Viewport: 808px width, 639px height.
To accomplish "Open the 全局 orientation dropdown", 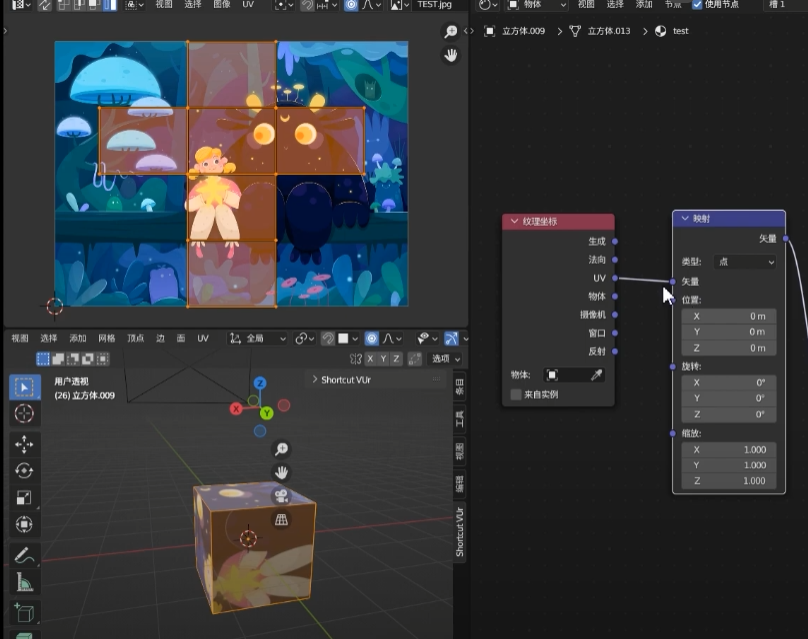I will click(x=258, y=338).
